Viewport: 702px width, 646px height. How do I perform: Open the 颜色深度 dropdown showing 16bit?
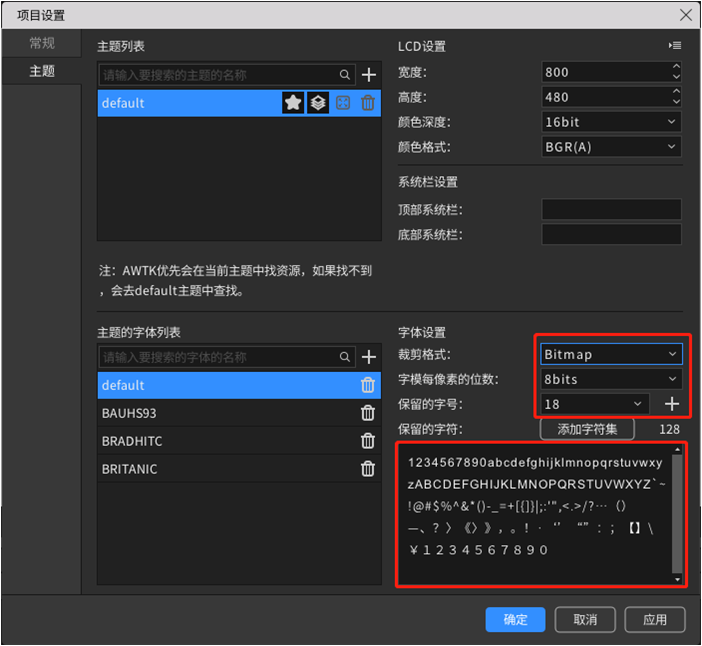tap(611, 122)
